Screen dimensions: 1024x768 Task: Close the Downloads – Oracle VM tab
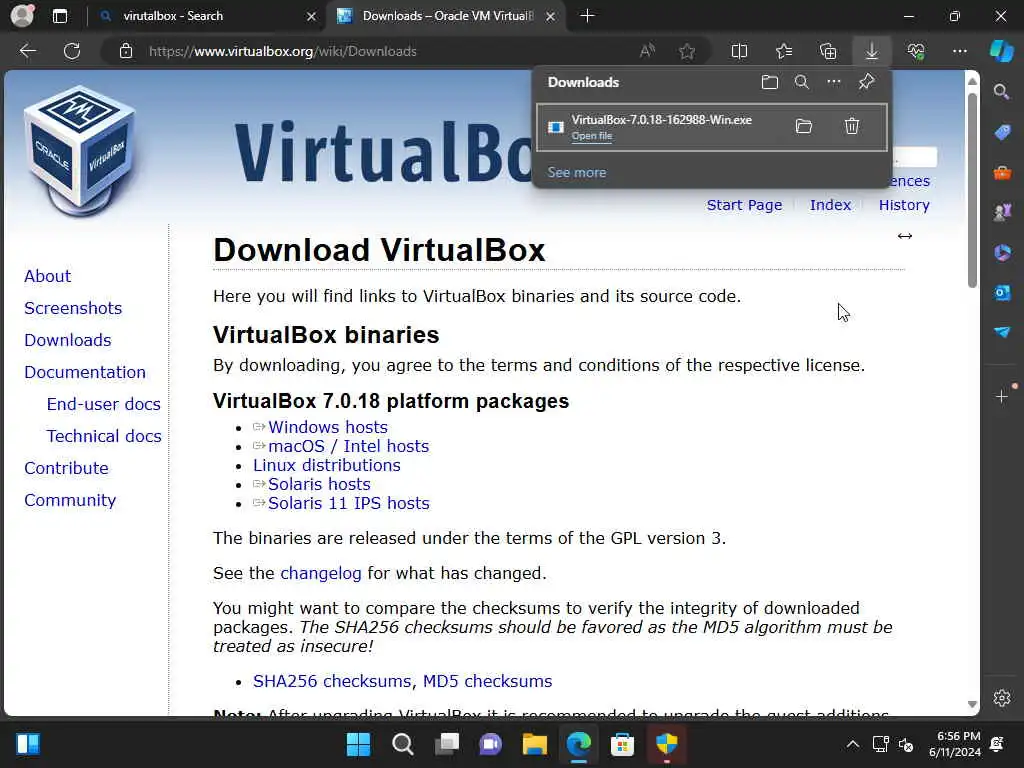(x=551, y=16)
